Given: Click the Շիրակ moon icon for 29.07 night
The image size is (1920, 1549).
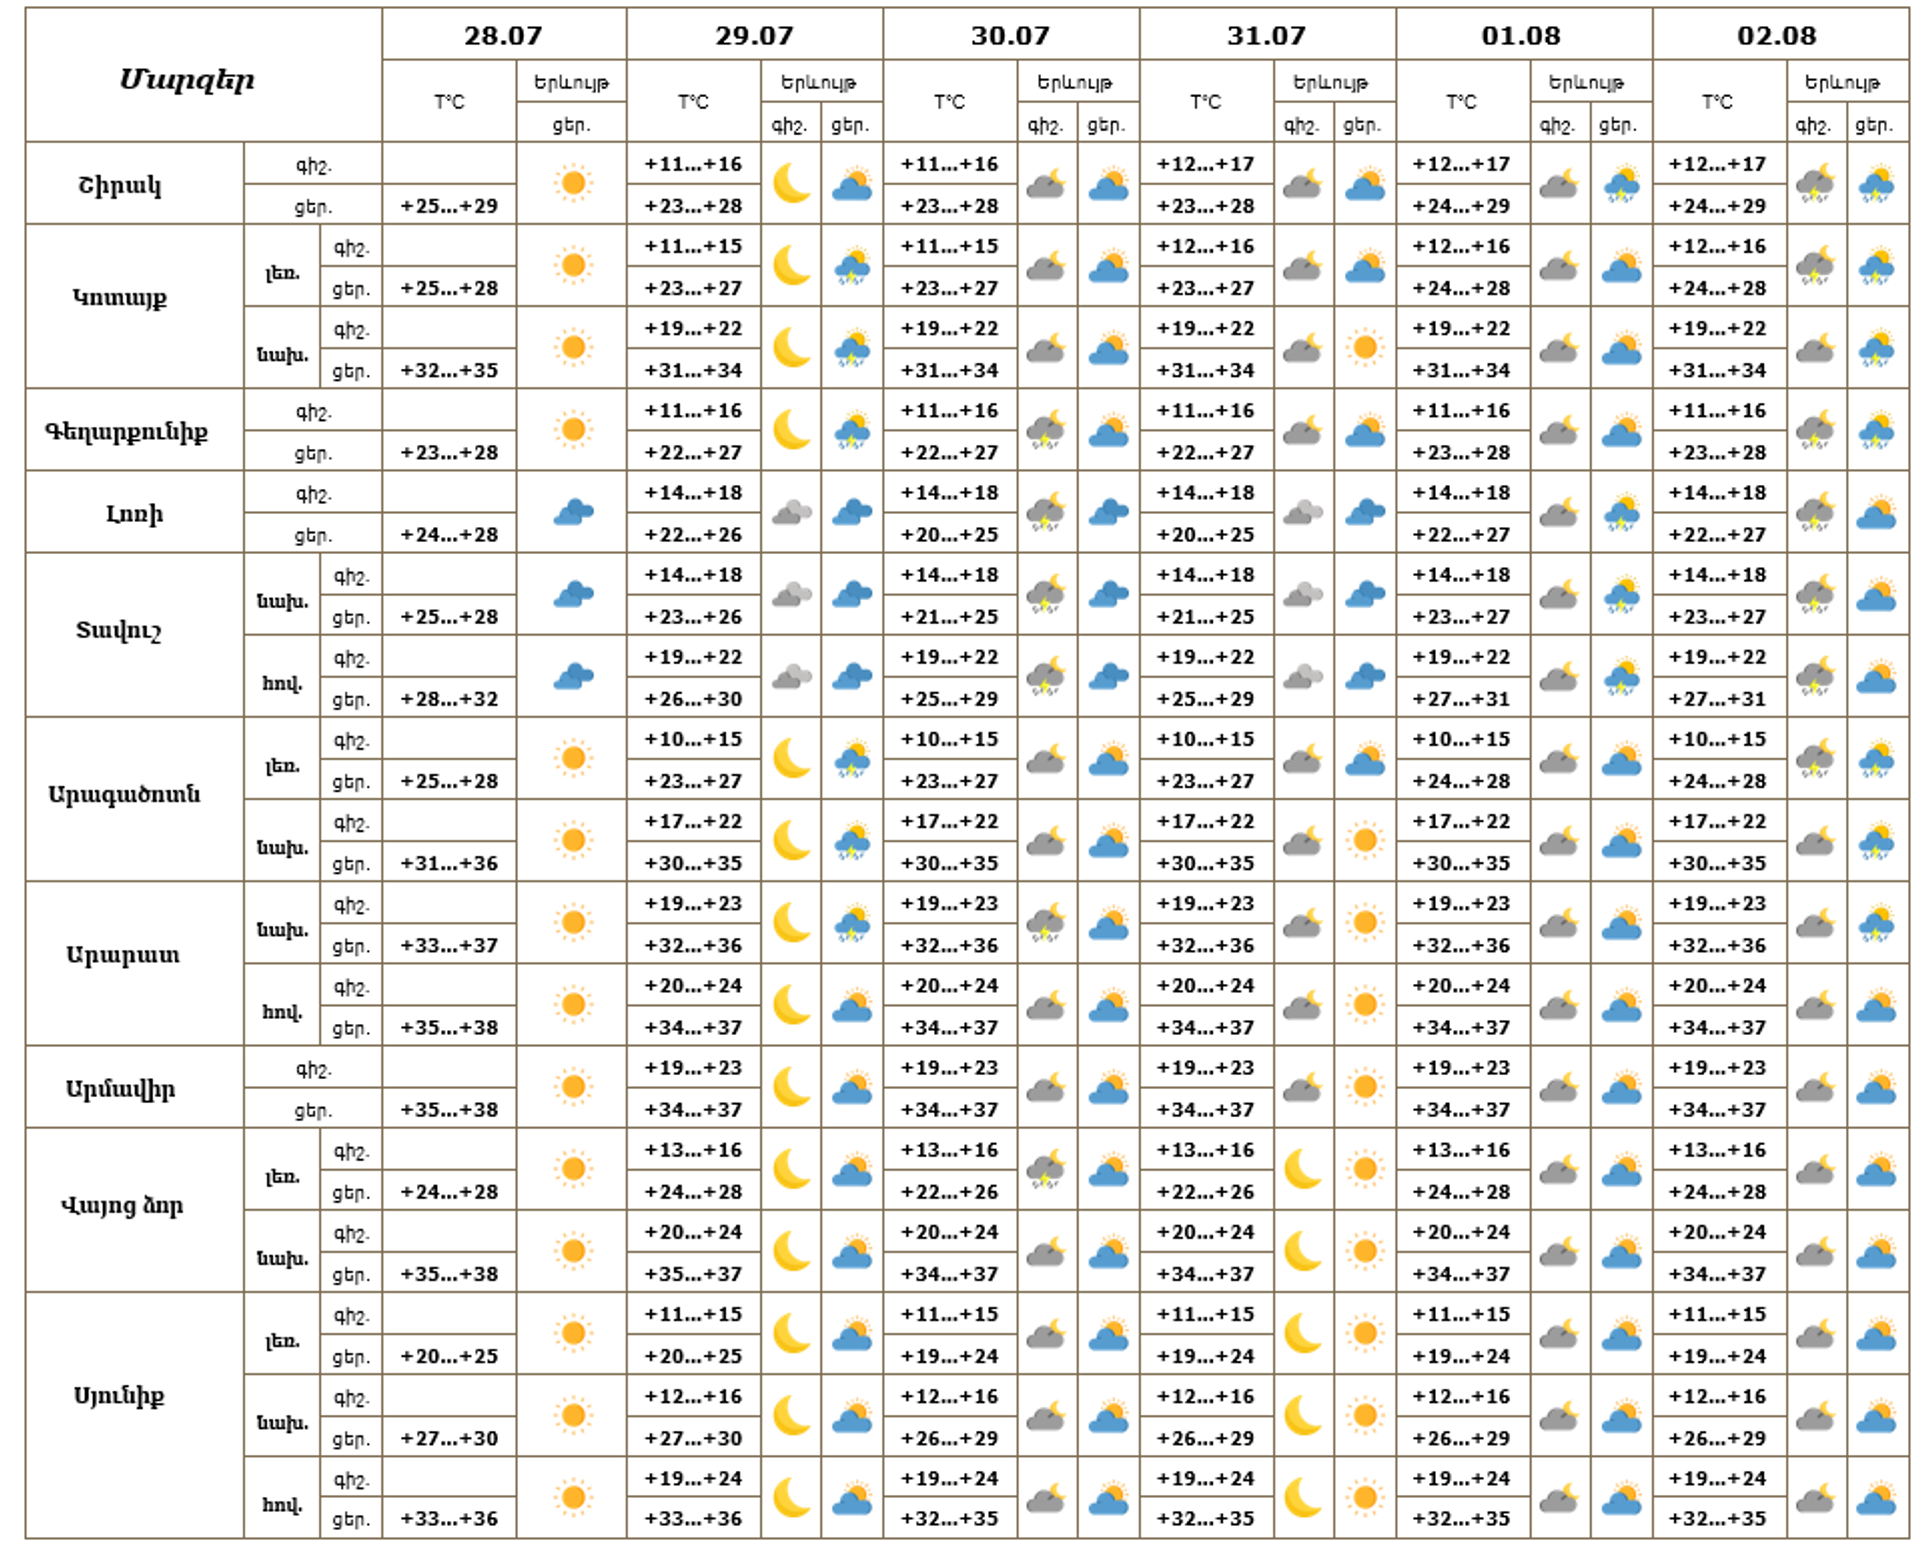Looking at the screenshot, I should (791, 184).
